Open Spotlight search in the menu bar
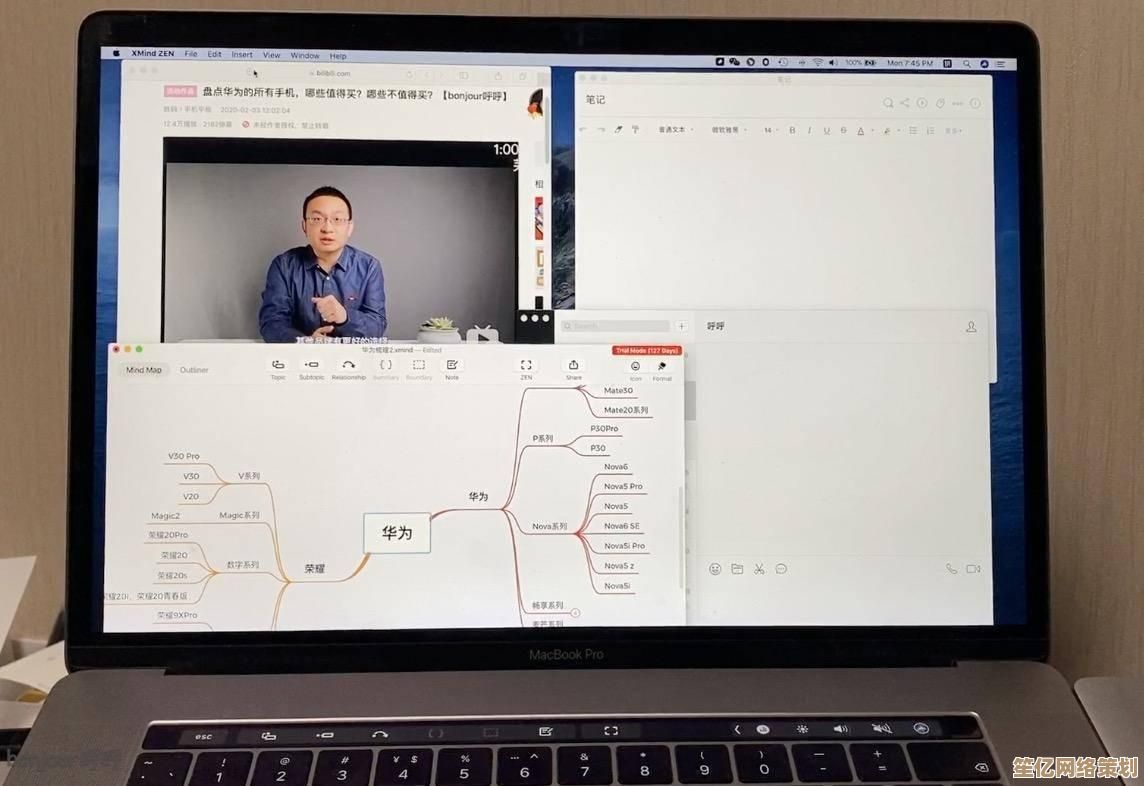Image resolution: width=1144 pixels, height=786 pixels. [x=967, y=64]
